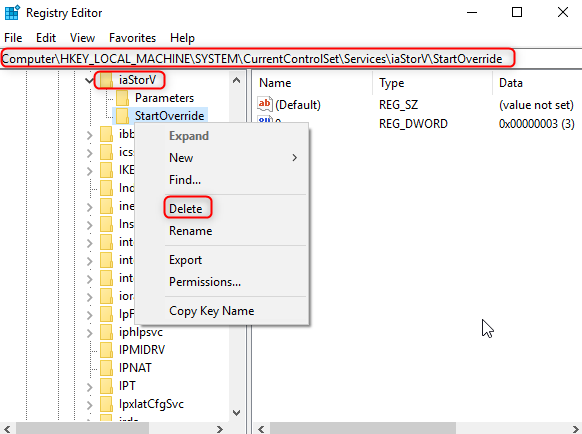Select the iaStorV folder icon
The width and height of the screenshot is (582, 434).
[106, 80]
